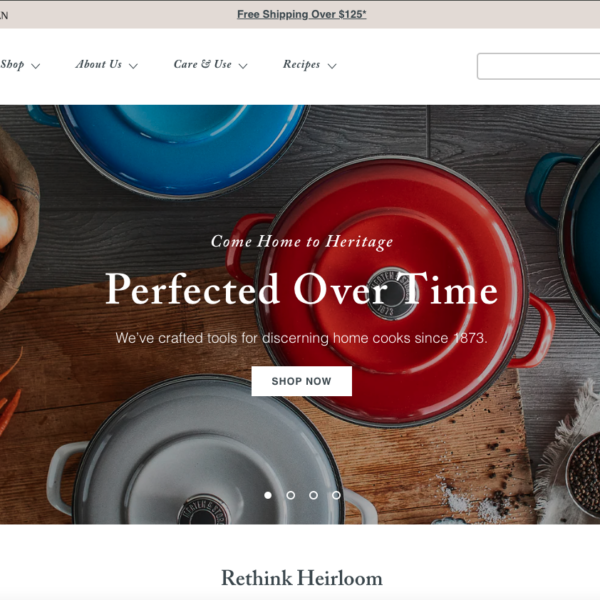Screen dimensions: 600x600
Task: Click the red Dutch oven lid image
Action: [392, 291]
